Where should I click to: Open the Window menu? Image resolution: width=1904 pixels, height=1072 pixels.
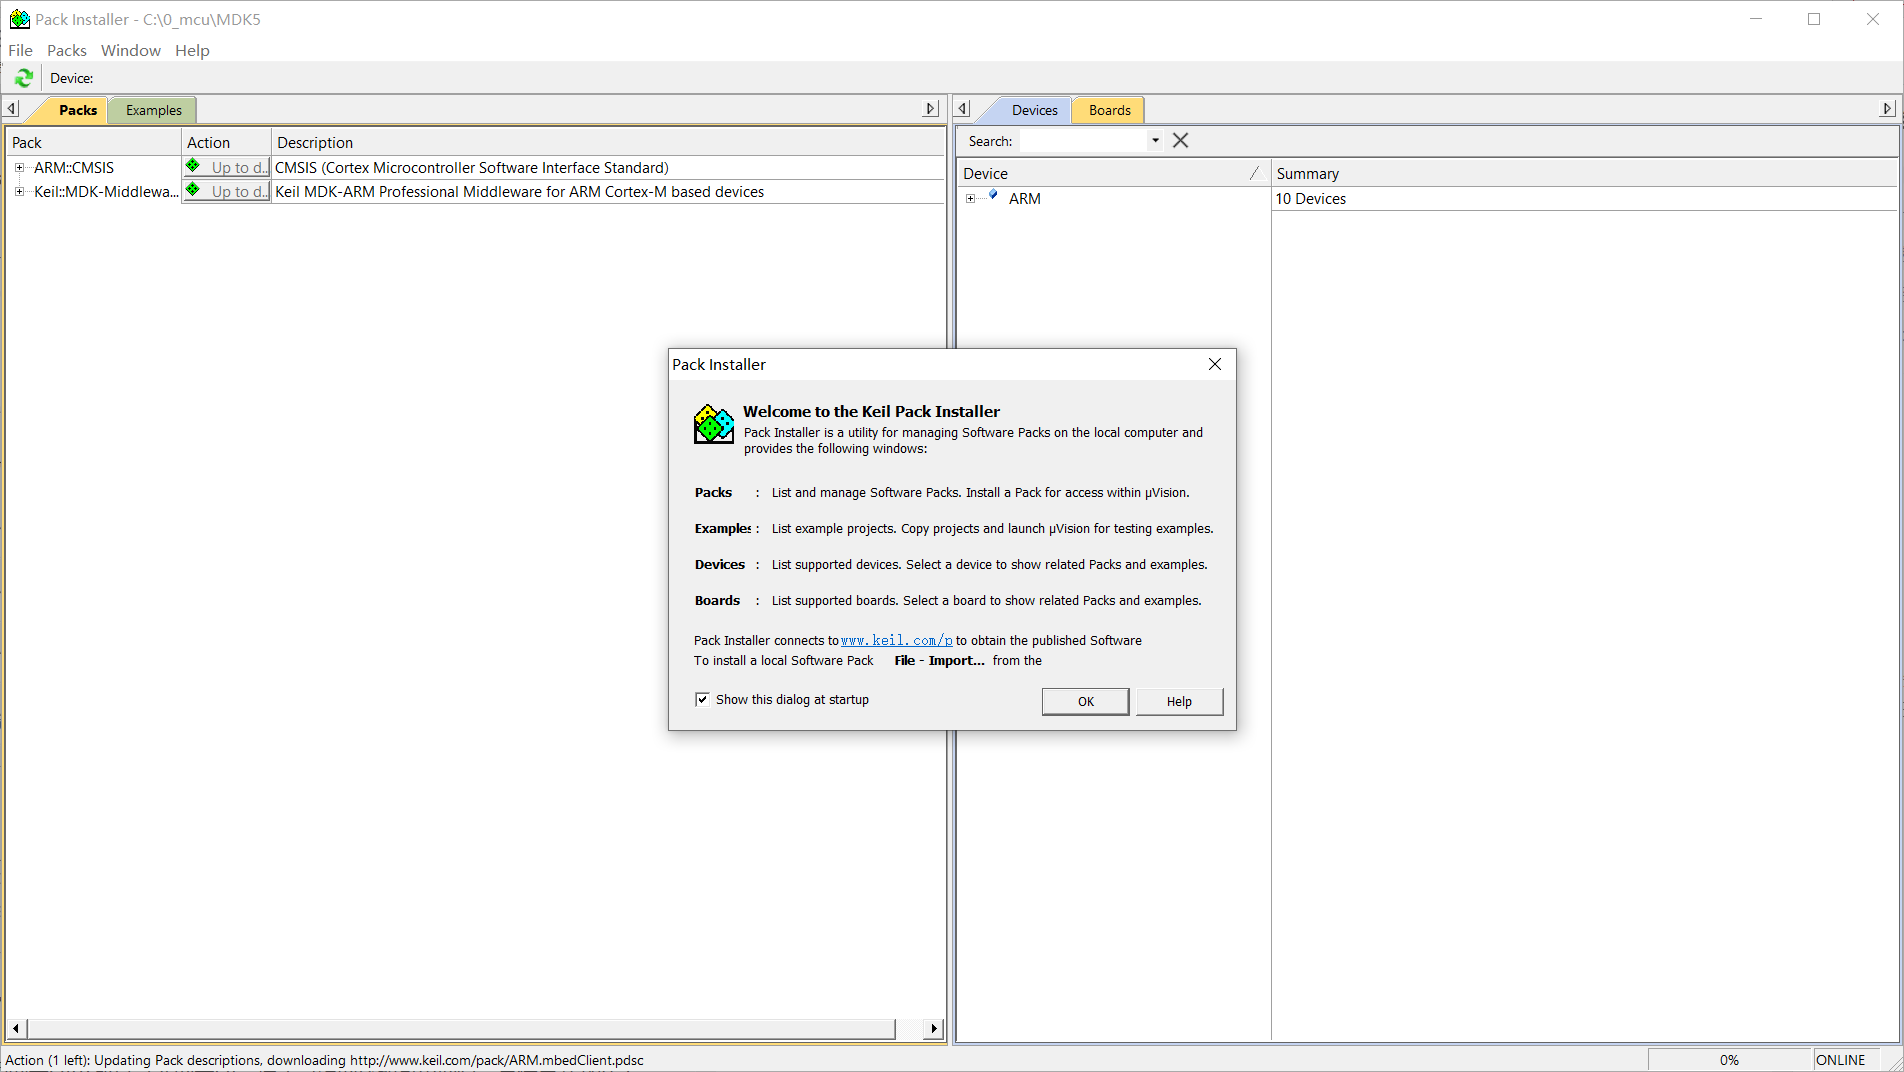click(131, 50)
